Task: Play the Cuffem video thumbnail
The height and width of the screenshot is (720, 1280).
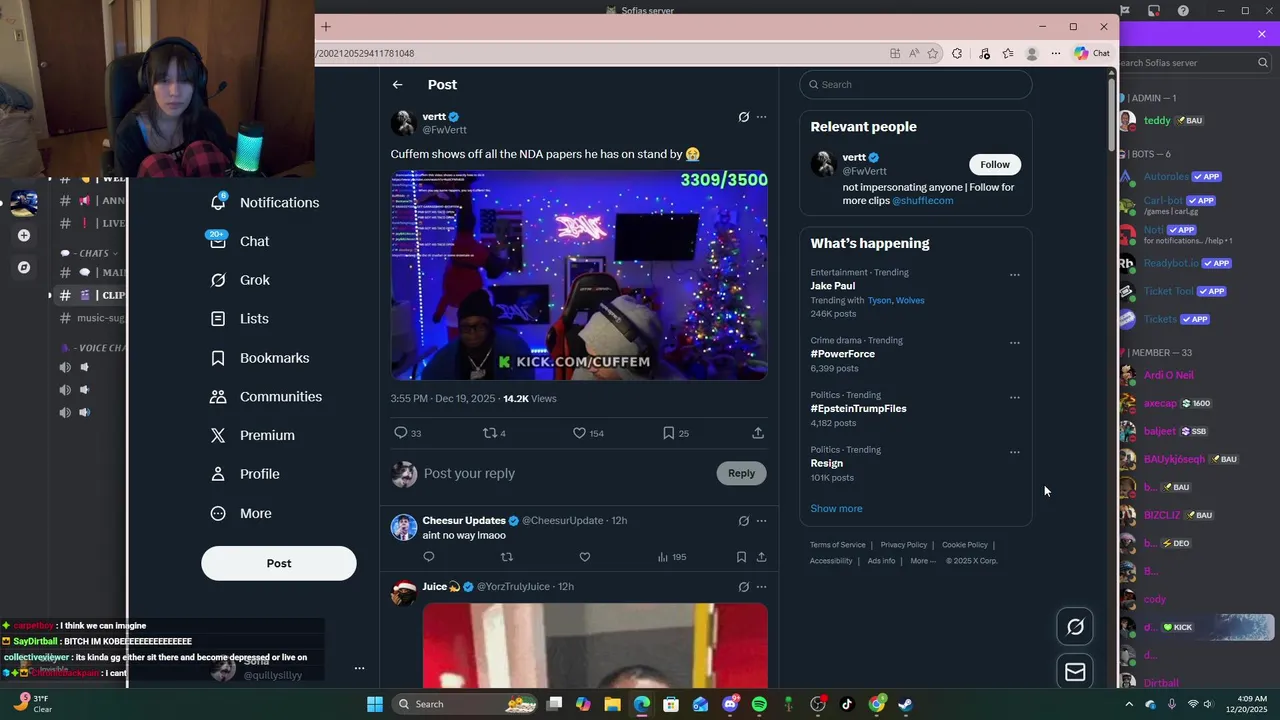Action: point(579,275)
